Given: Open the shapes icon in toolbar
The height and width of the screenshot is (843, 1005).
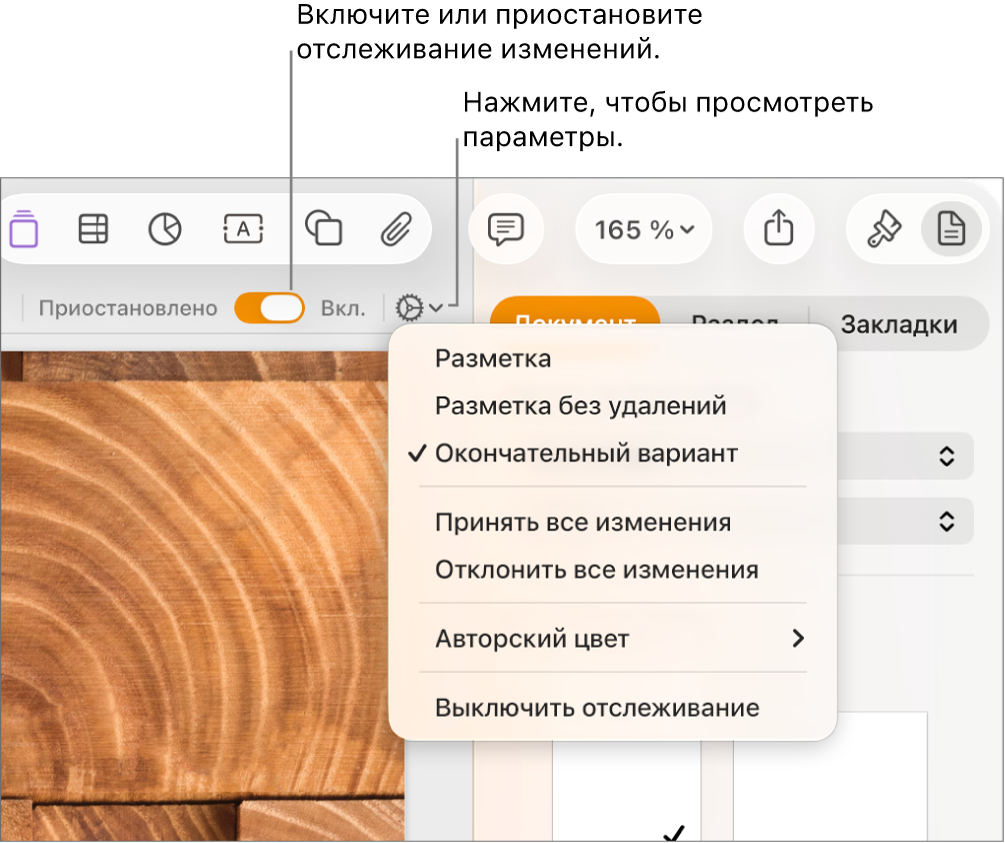Looking at the screenshot, I should pyautogui.click(x=323, y=228).
